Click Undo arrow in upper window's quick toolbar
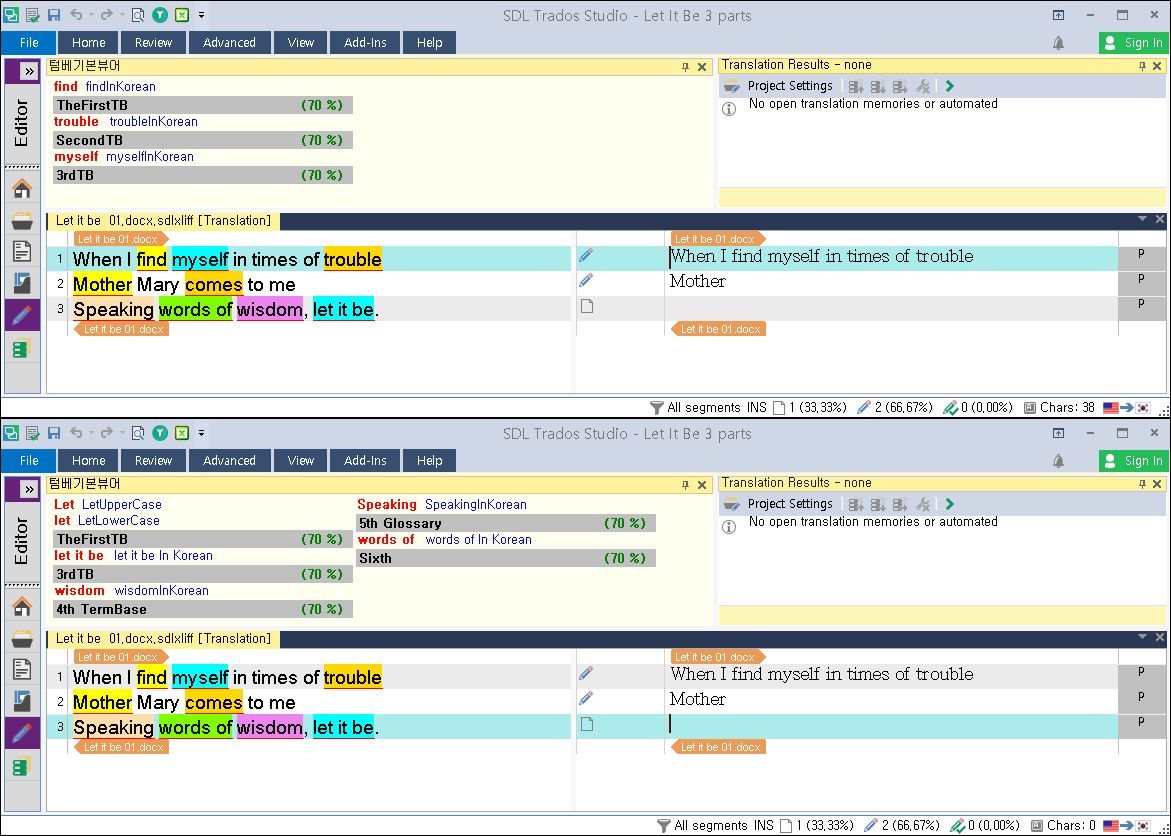This screenshot has height=836, width=1171. (75, 15)
